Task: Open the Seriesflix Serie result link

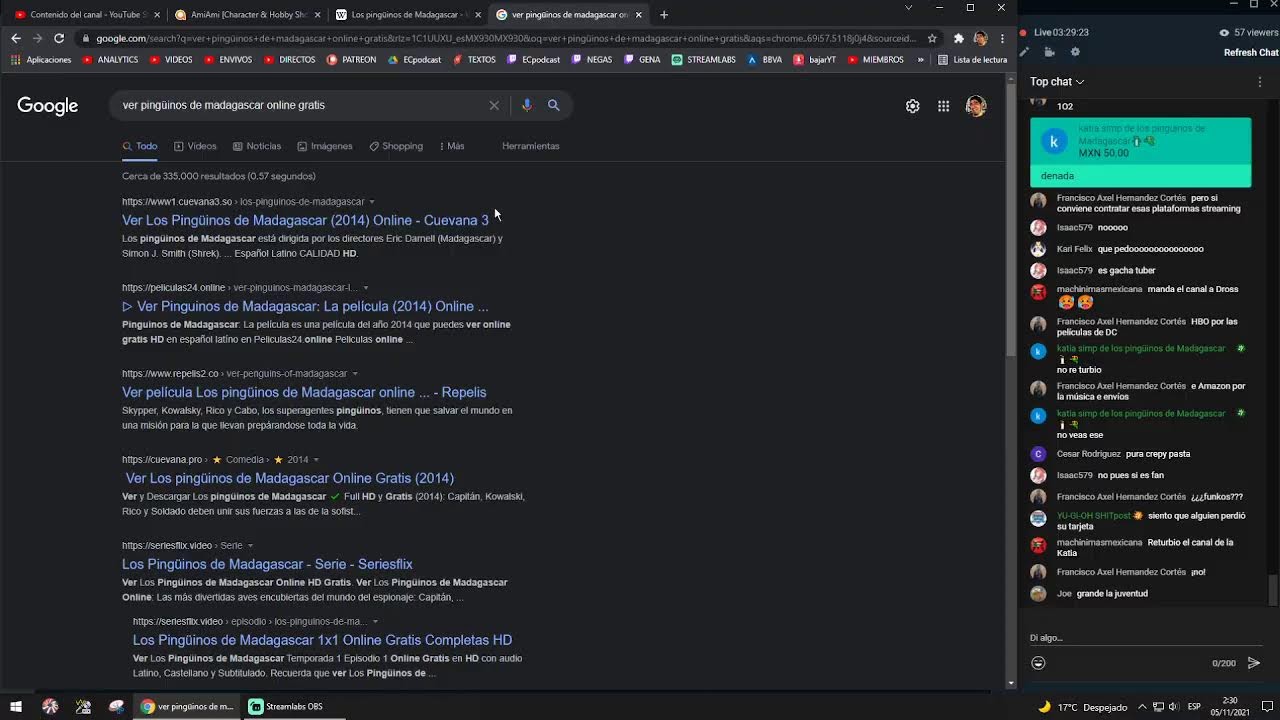Action: (267, 564)
